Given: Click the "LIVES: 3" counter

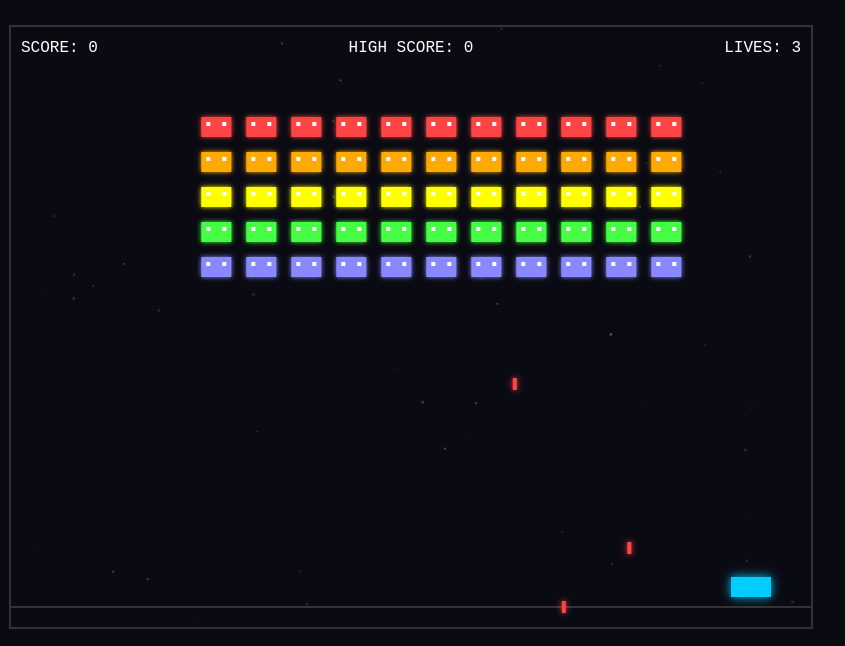Looking at the screenshot, I should coord(763,47).
